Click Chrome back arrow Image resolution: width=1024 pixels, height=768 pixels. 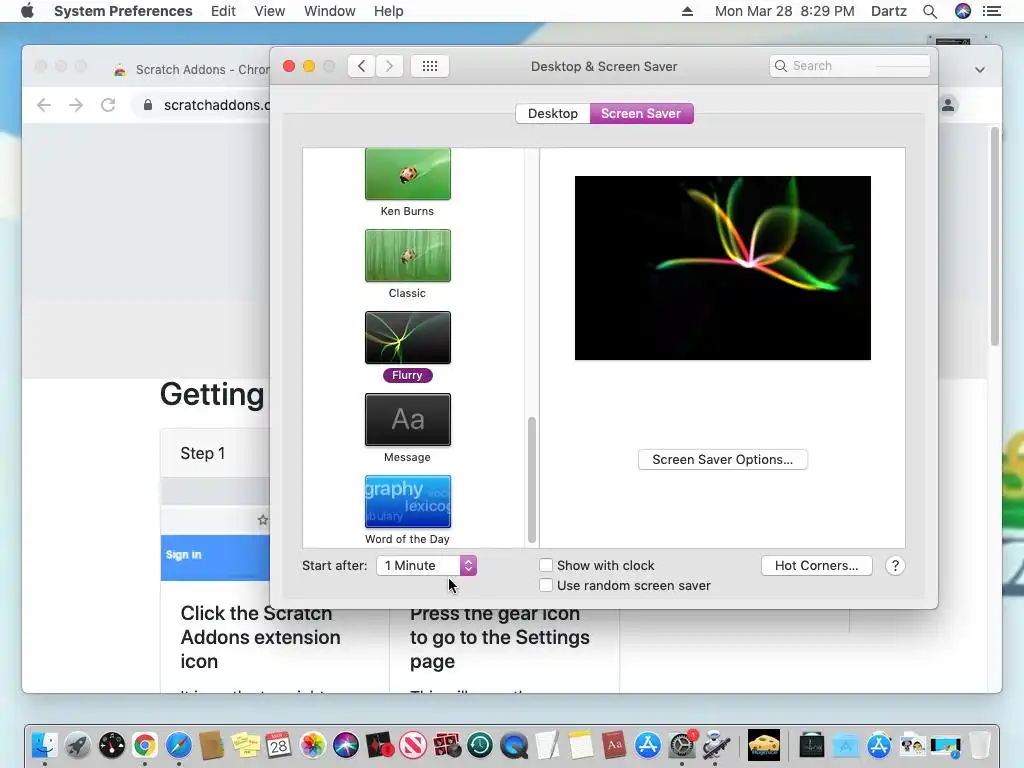pyautogui.click(x=44, y=104)
